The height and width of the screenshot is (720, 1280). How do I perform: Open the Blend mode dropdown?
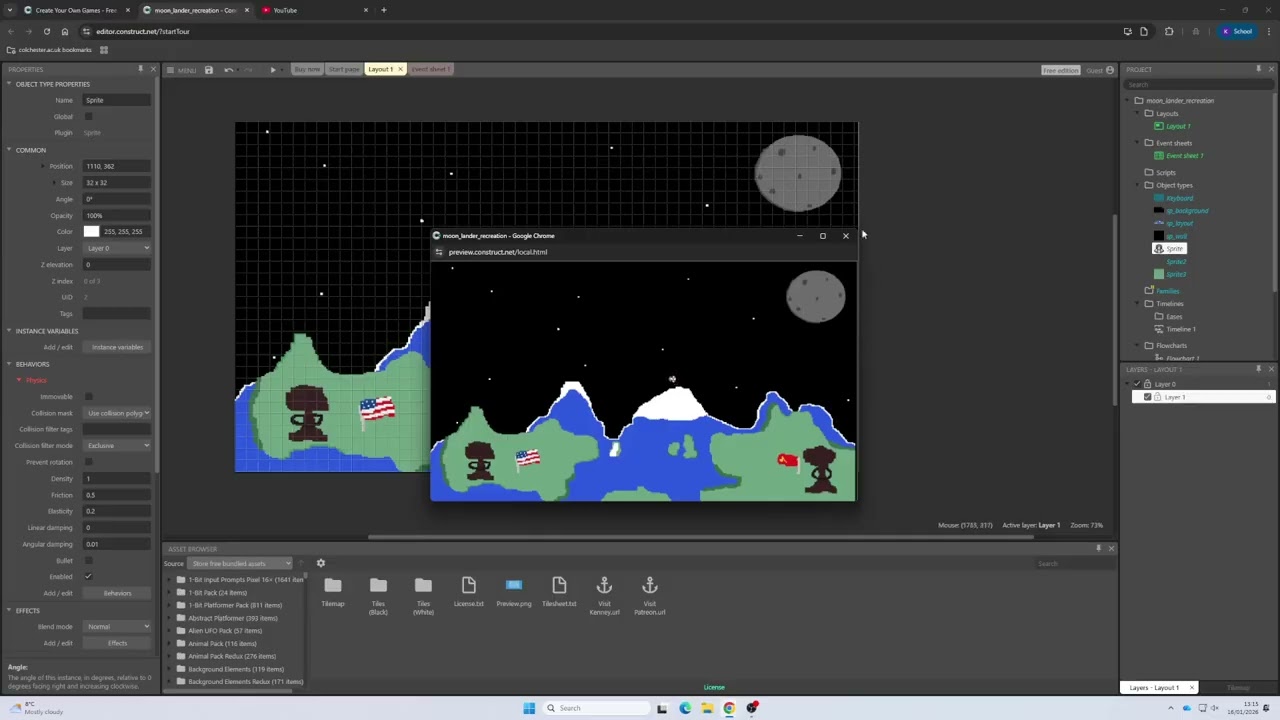pos(118,627)
